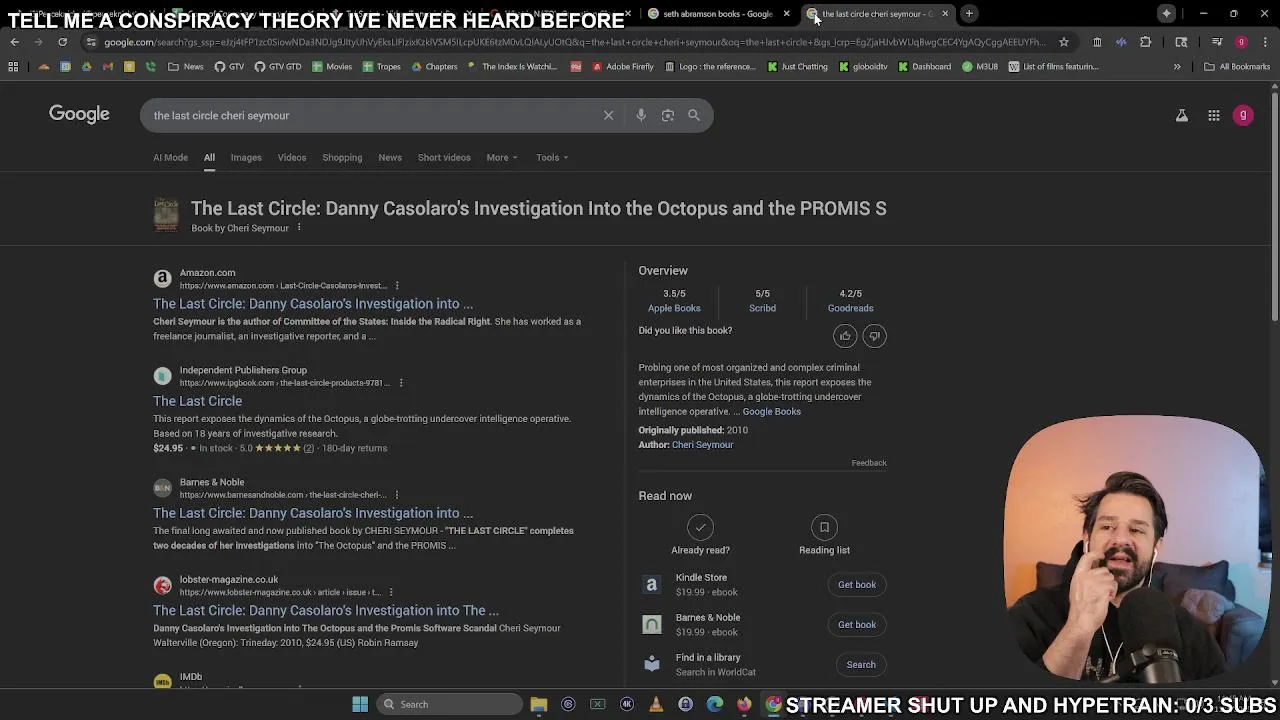This screenshot has width=1280, height=720.
Task: Open more options beside Book by Cheri Seymour
Action: 298,228
